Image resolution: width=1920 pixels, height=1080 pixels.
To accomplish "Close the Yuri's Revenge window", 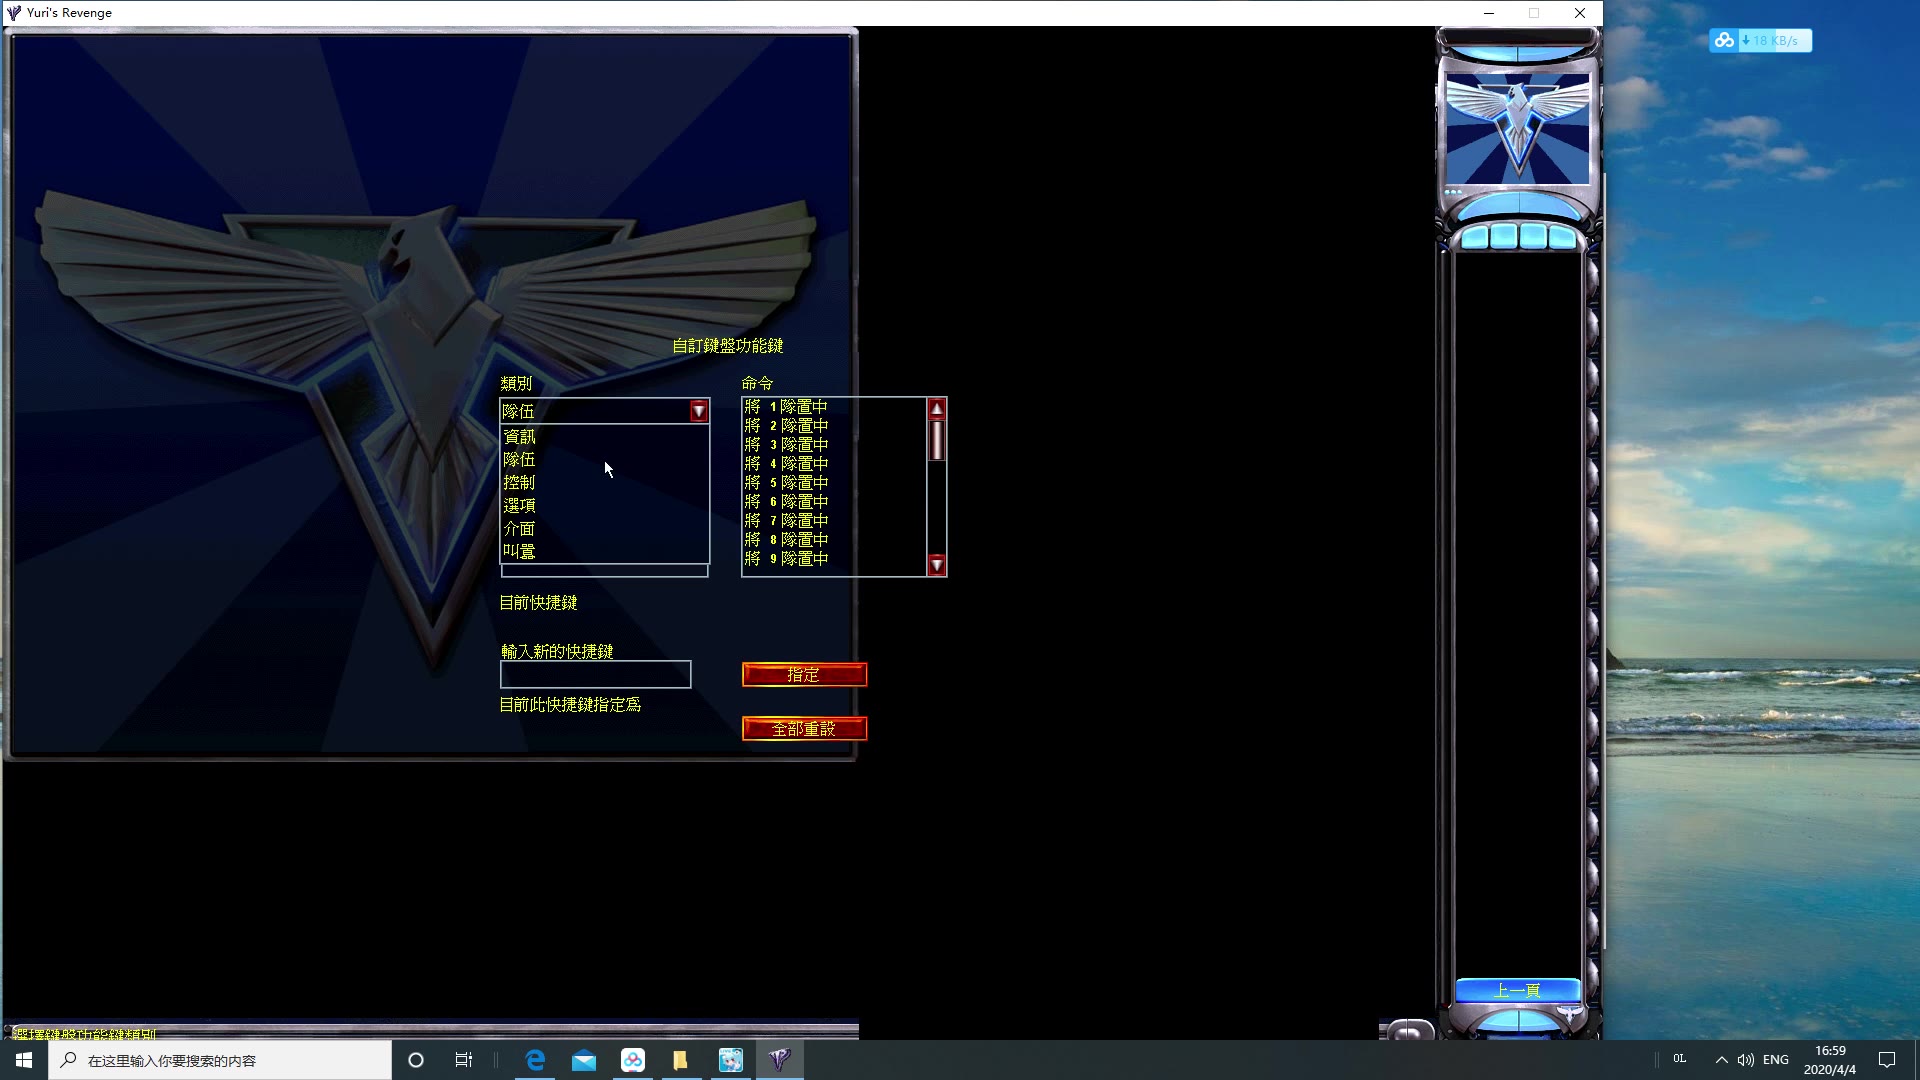I will point(1580,13).
